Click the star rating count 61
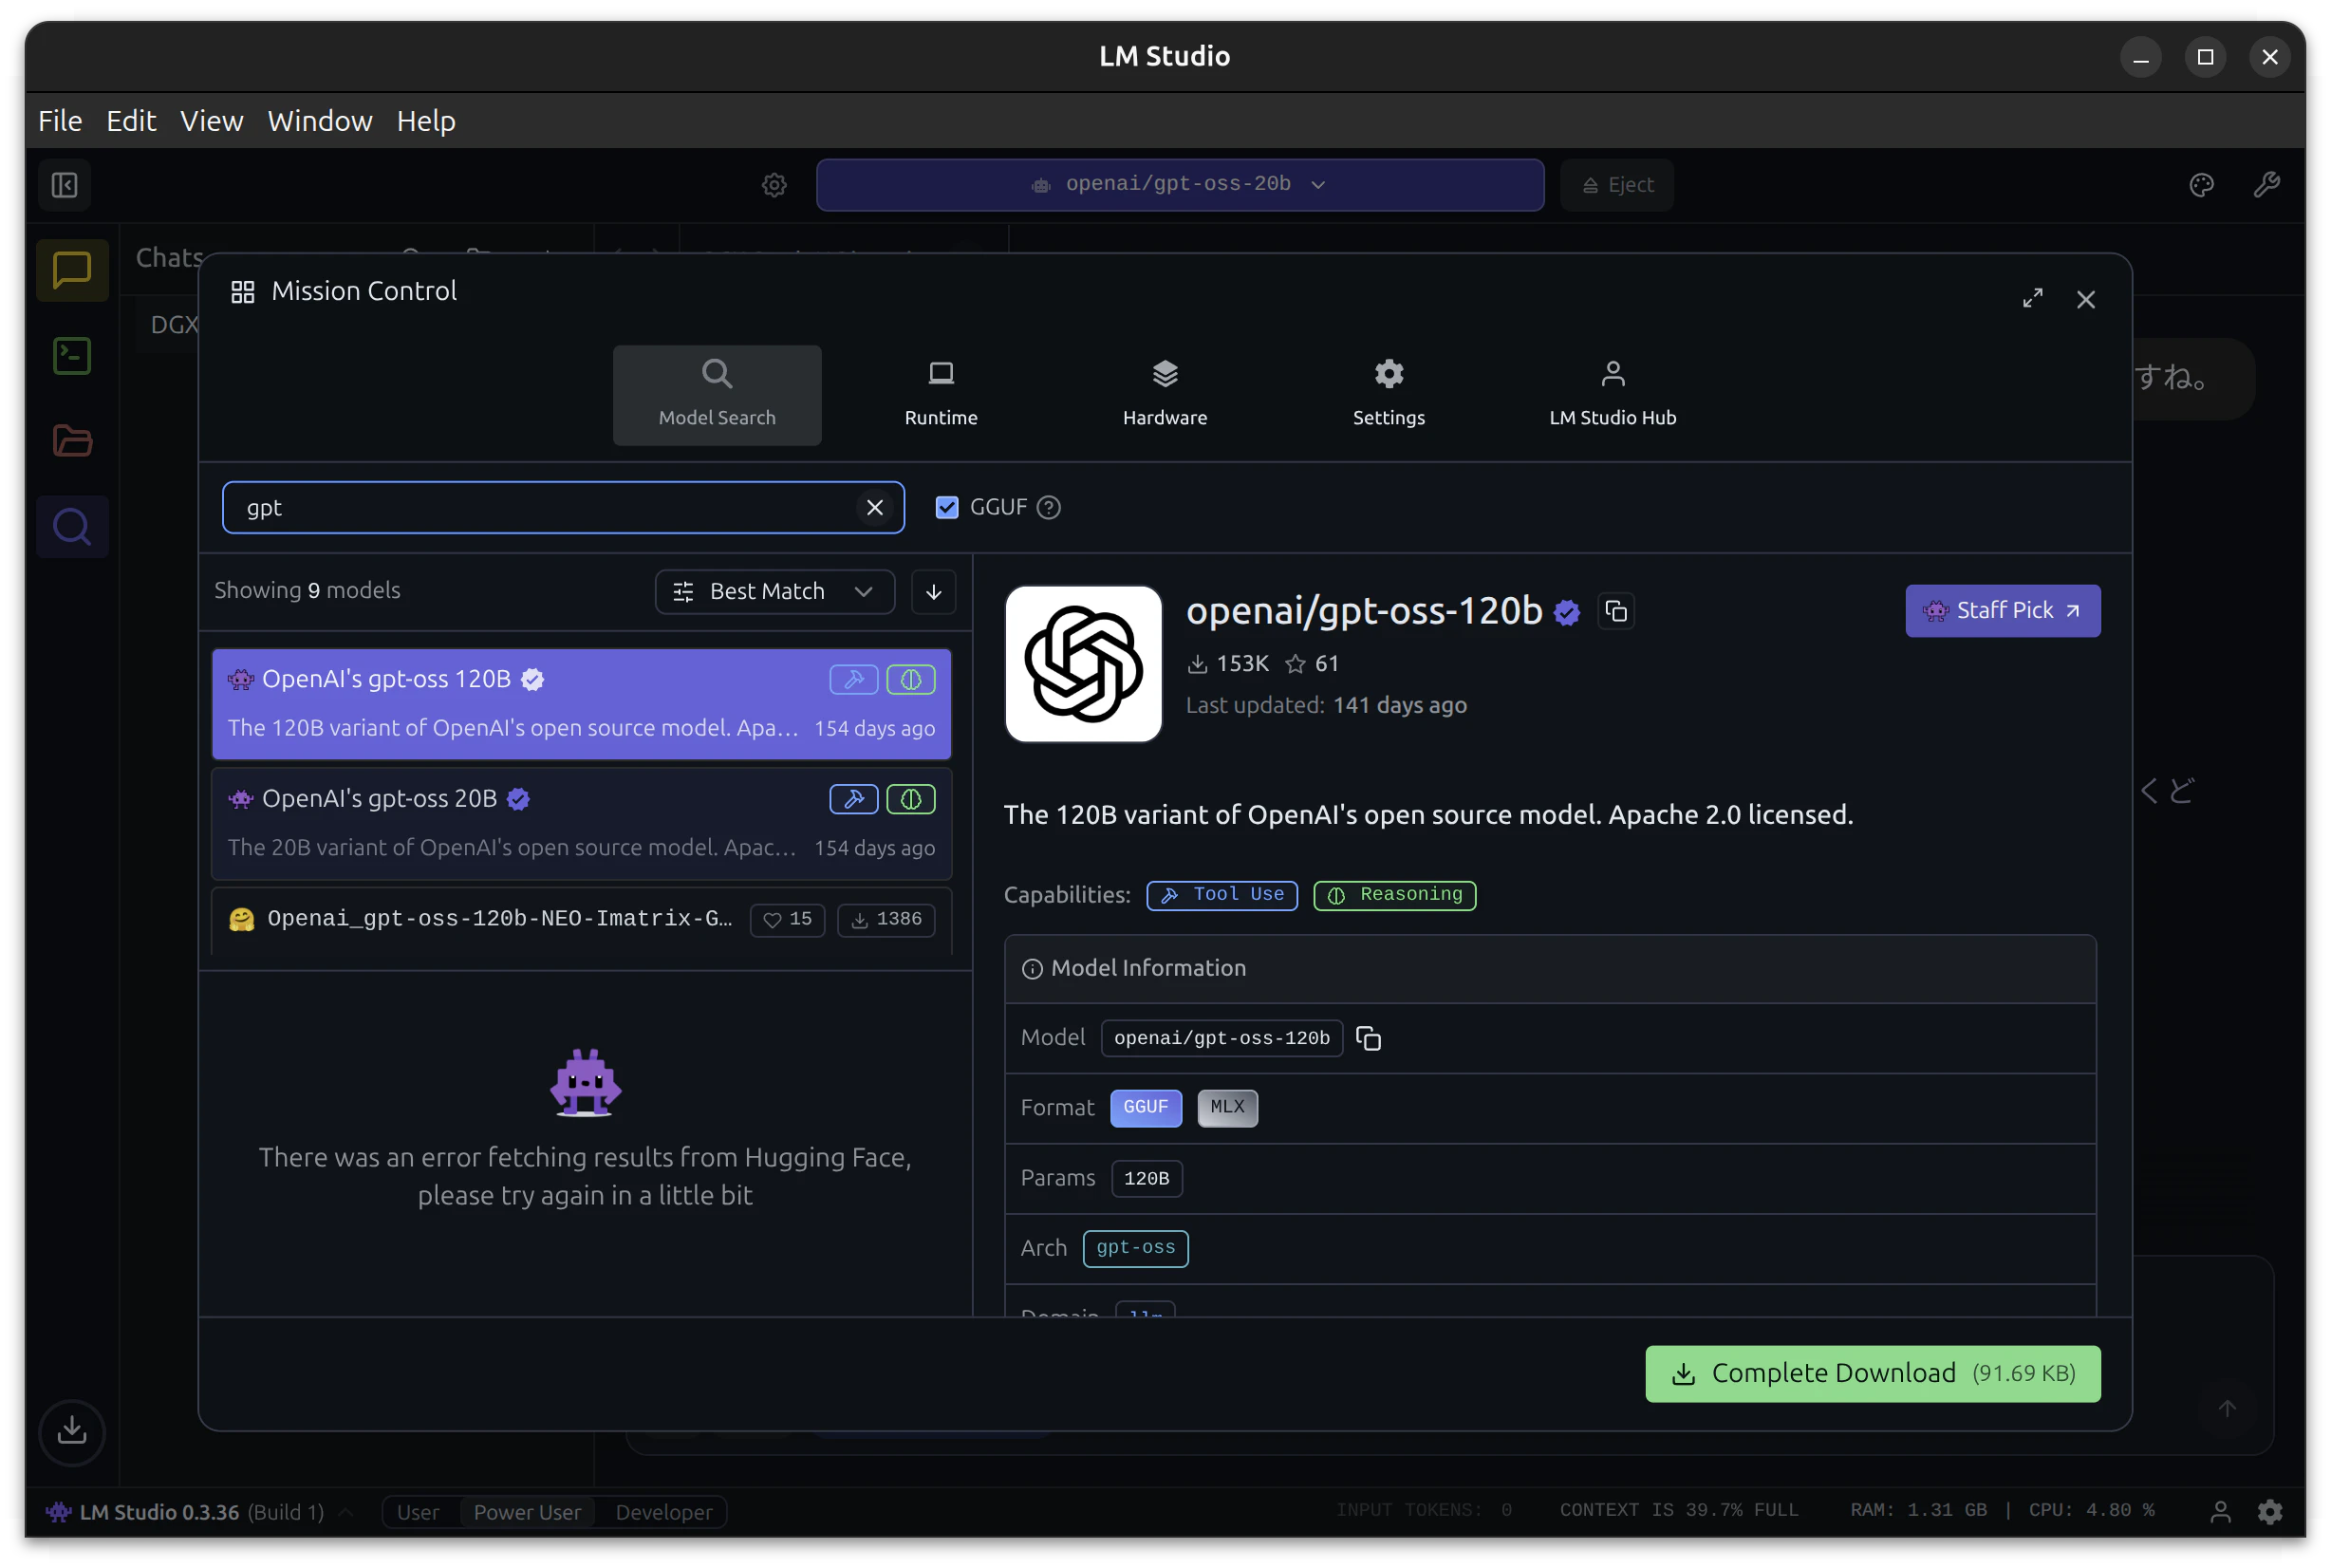This screenshot has height=1568, width=2331. click(1311, 664)
